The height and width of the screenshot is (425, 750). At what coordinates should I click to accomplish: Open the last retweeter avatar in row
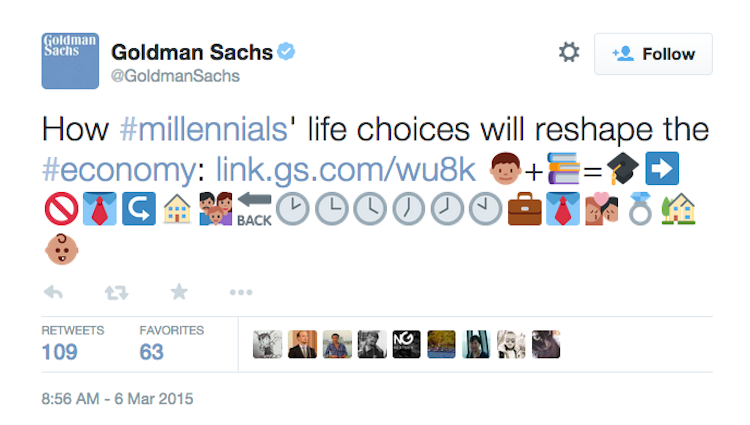(546, 344)
